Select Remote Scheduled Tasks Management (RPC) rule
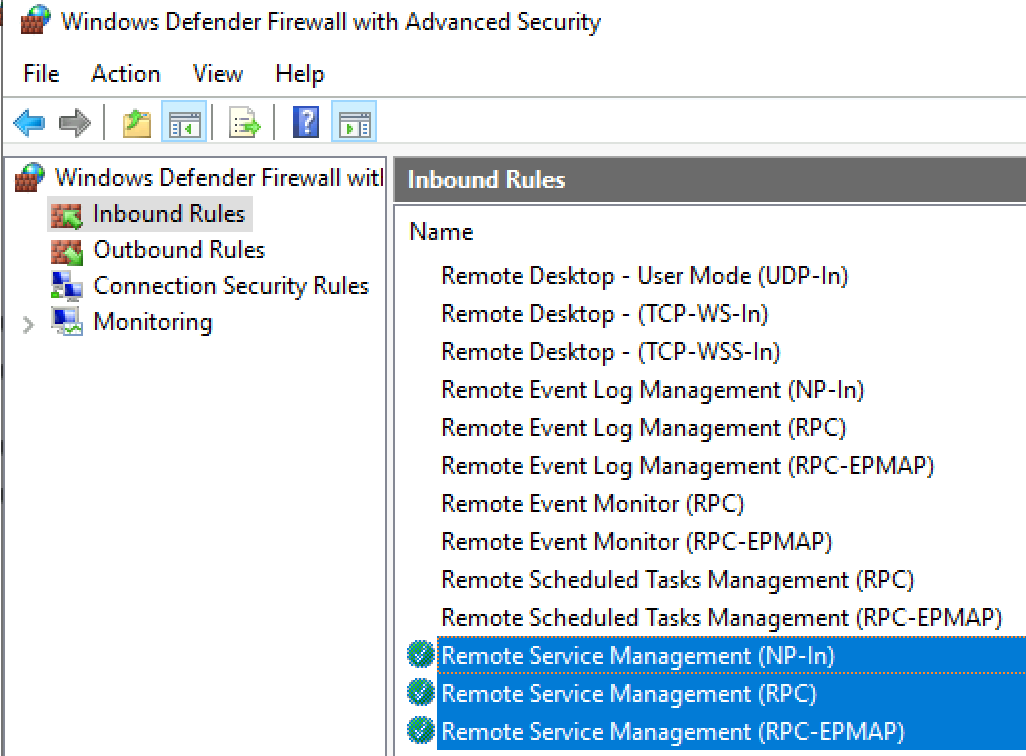The image size is (1026, 756). [677, 580]
